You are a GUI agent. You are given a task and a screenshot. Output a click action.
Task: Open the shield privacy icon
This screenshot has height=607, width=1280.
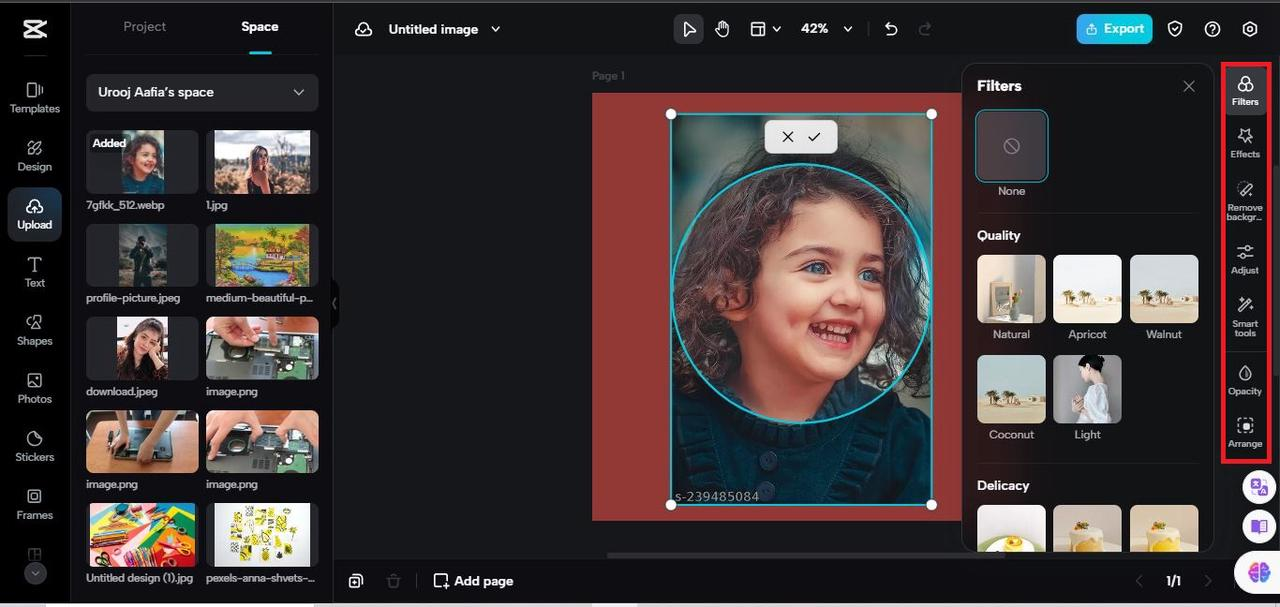(1175, 29)
